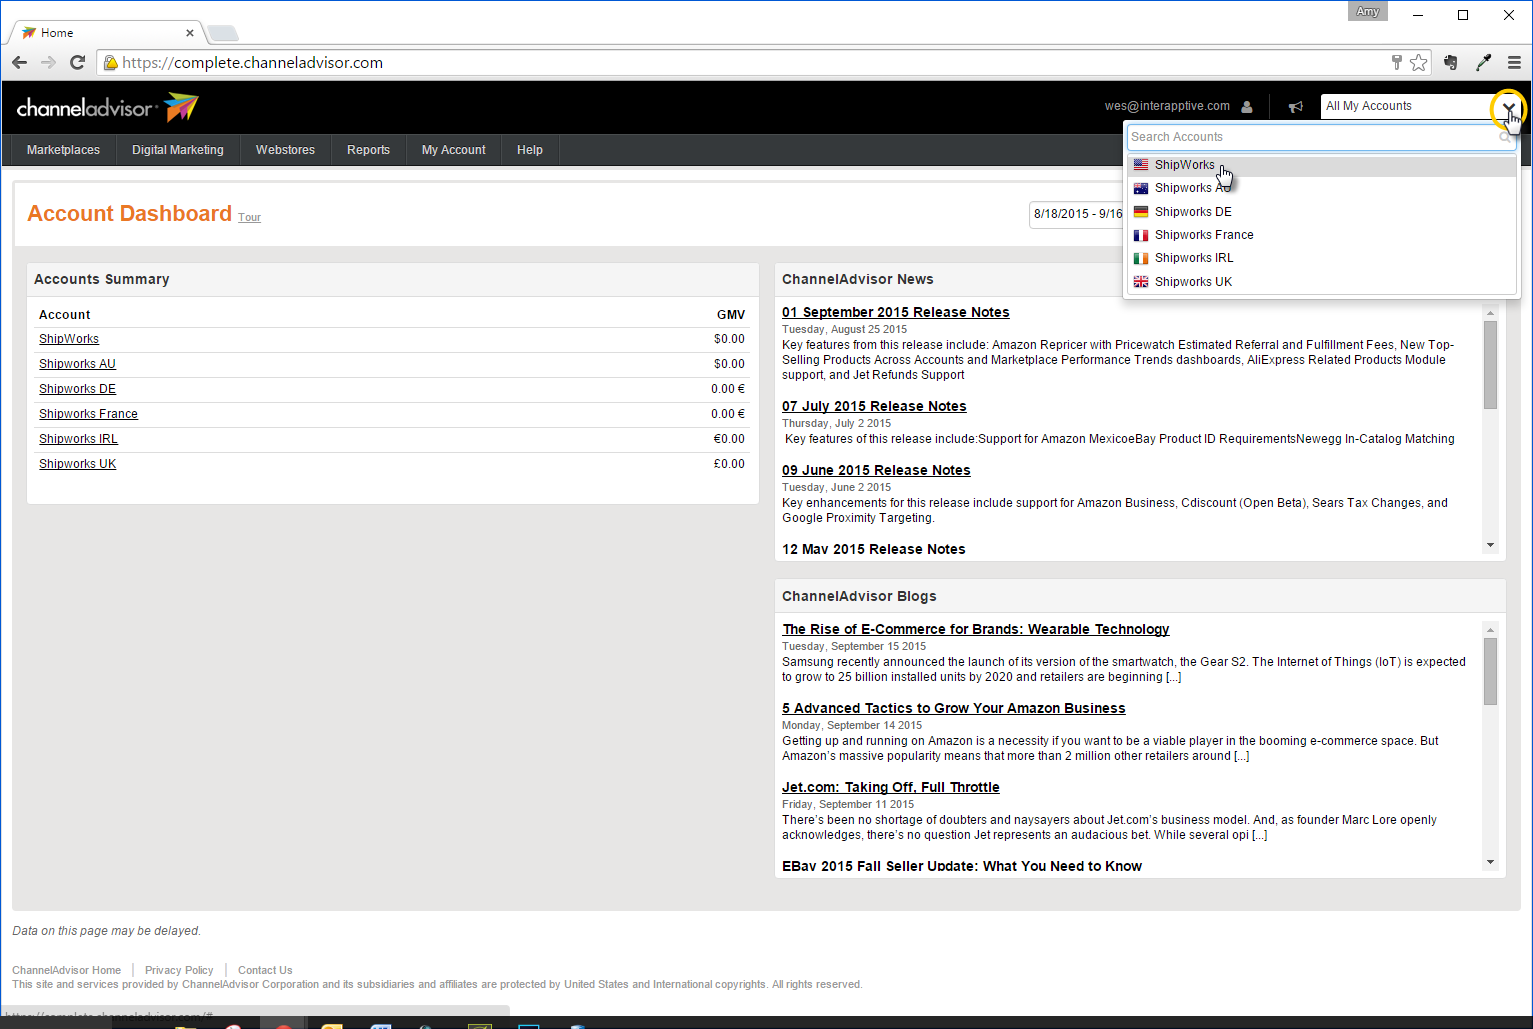Click the French flag icon

(1141, 235)
